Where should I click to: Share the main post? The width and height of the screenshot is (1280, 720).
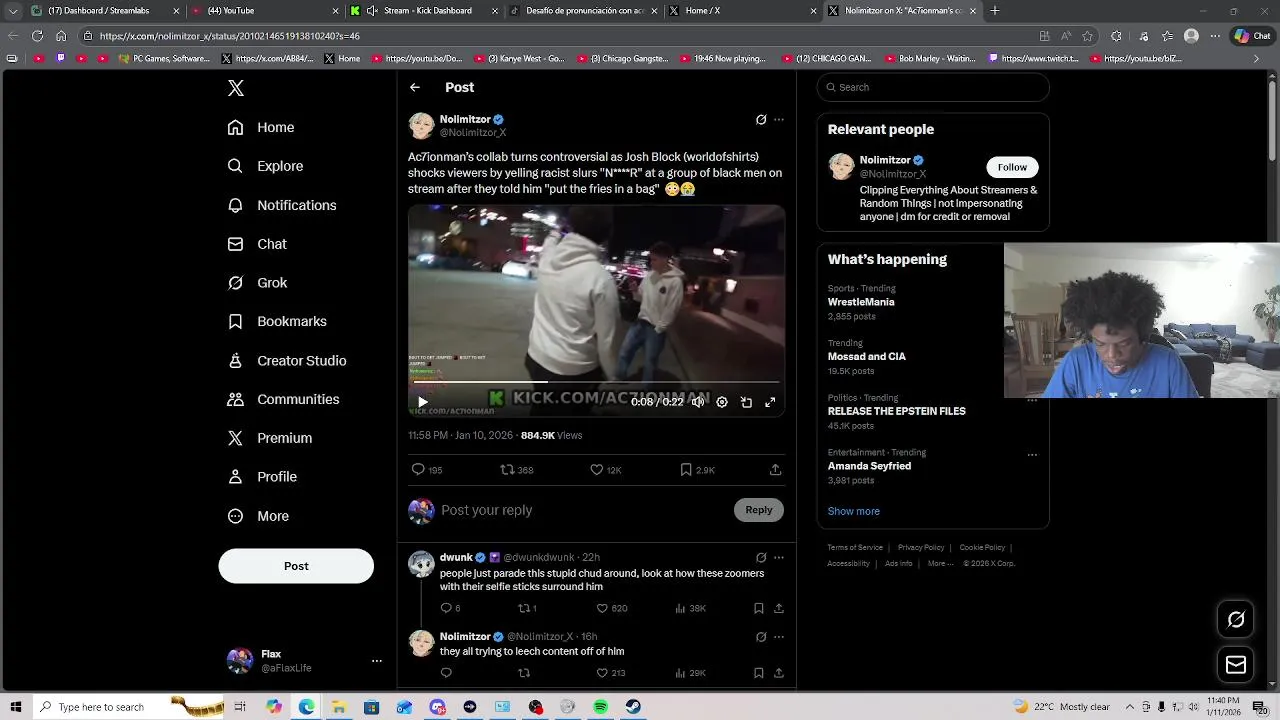click(775, 470)
